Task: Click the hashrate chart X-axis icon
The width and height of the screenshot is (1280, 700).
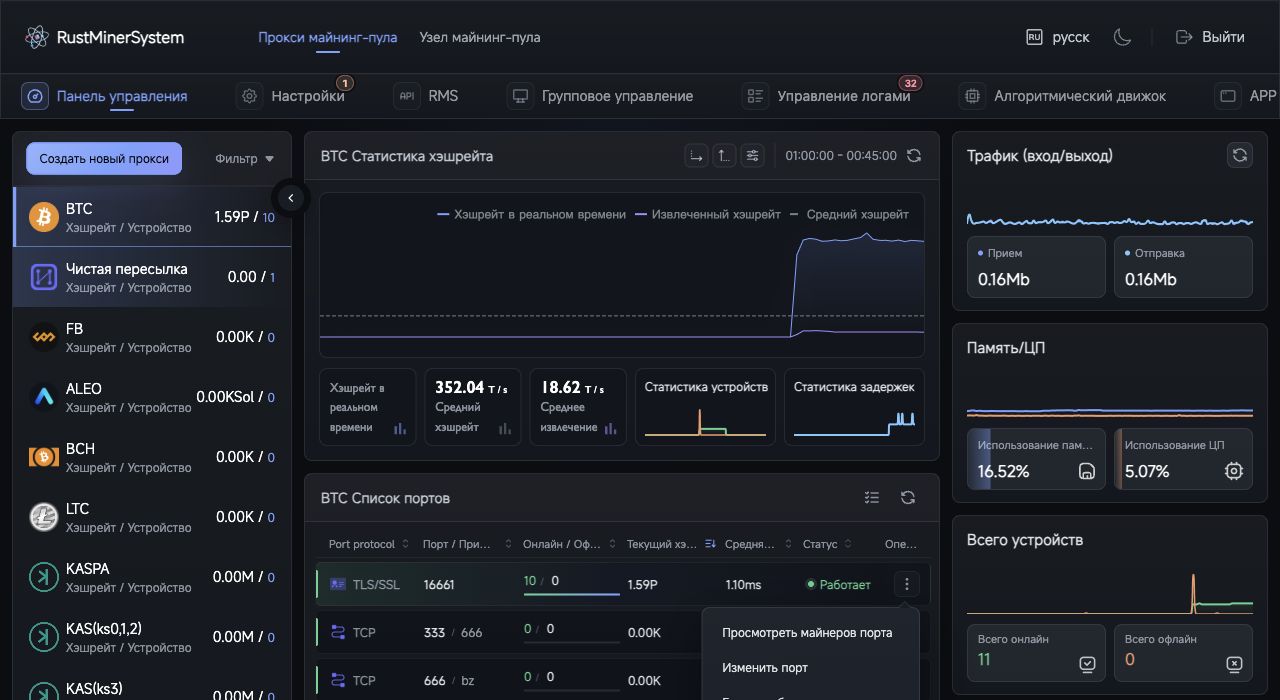Action: click(x=696, y=156)
